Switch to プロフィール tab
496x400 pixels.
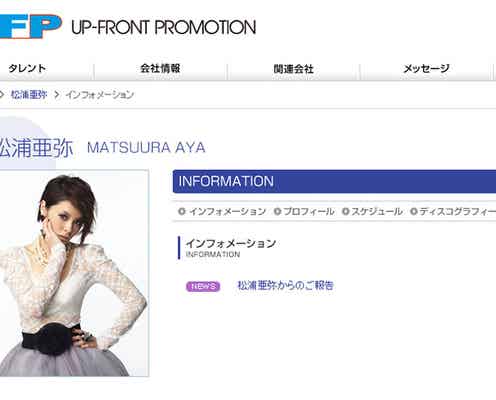309,211
